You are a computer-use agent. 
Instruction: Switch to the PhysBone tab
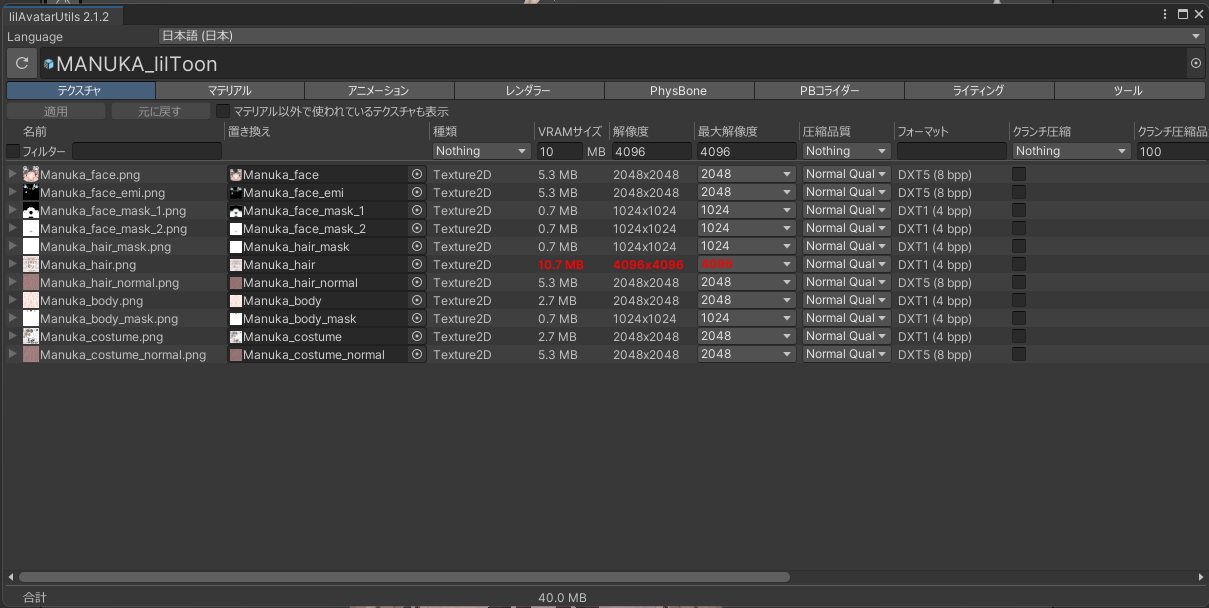678,91
